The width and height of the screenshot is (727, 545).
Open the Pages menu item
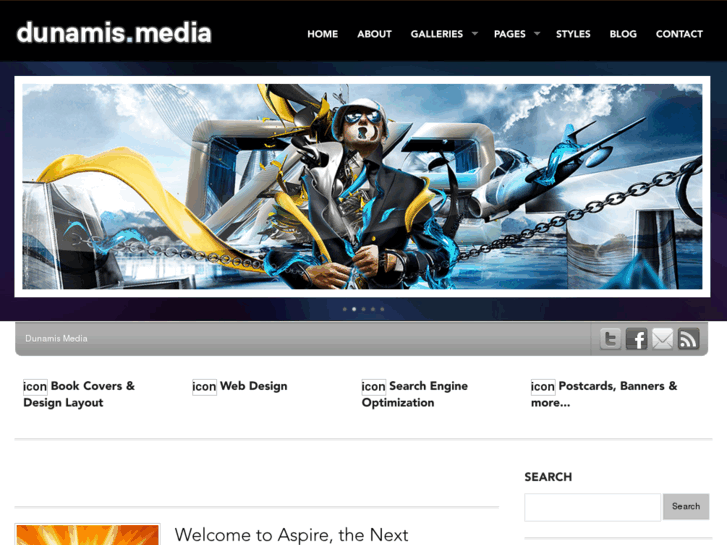click(x=510, y=34)
